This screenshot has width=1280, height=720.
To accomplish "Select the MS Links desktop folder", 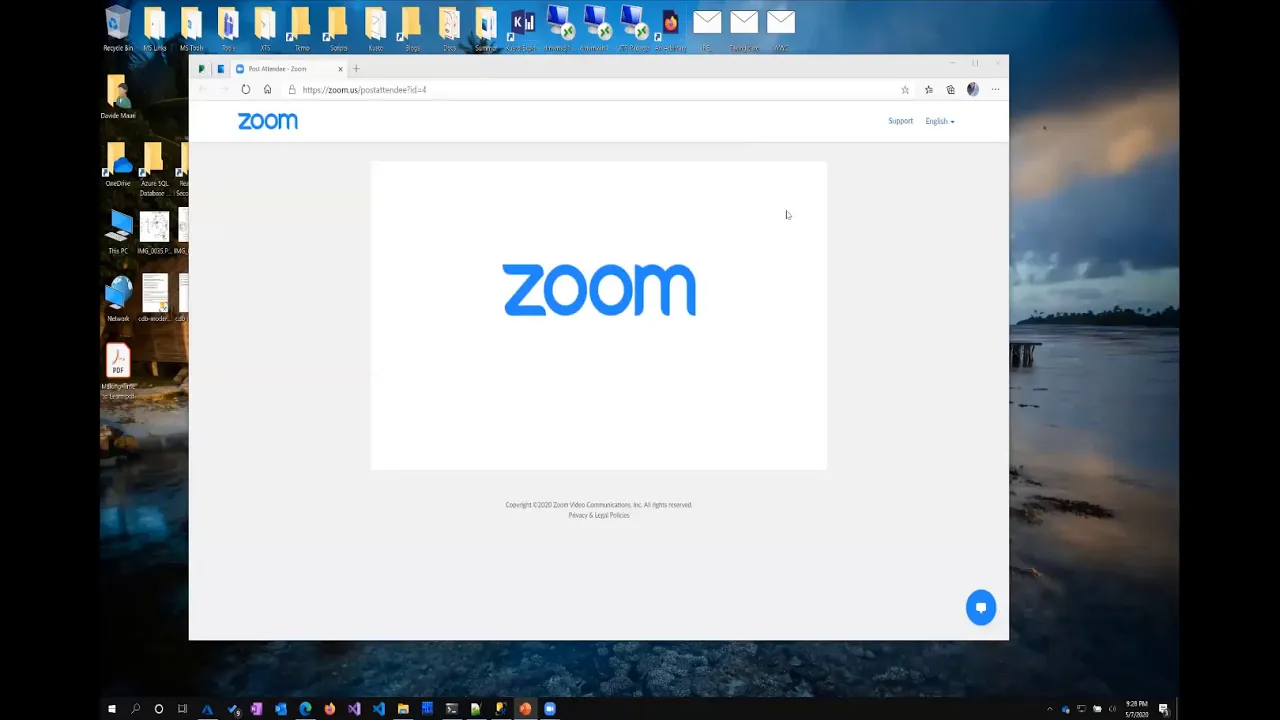I will [154, 29].
